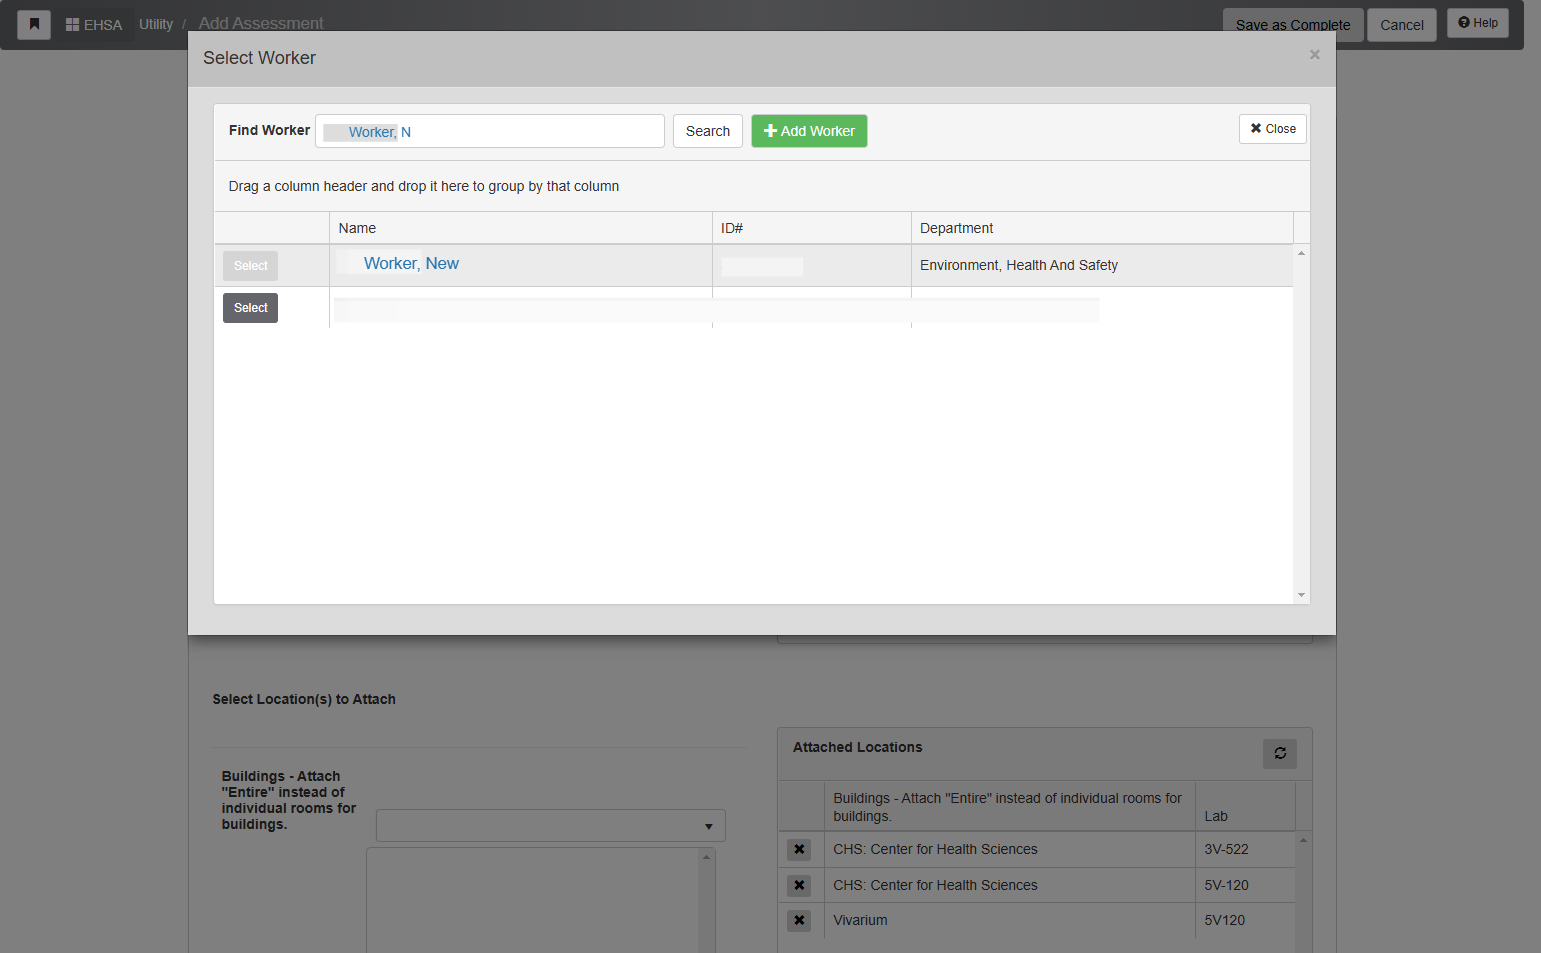The image size is (1541, 953).
Task: Sort by the Name column header
Action: point(520,228)
